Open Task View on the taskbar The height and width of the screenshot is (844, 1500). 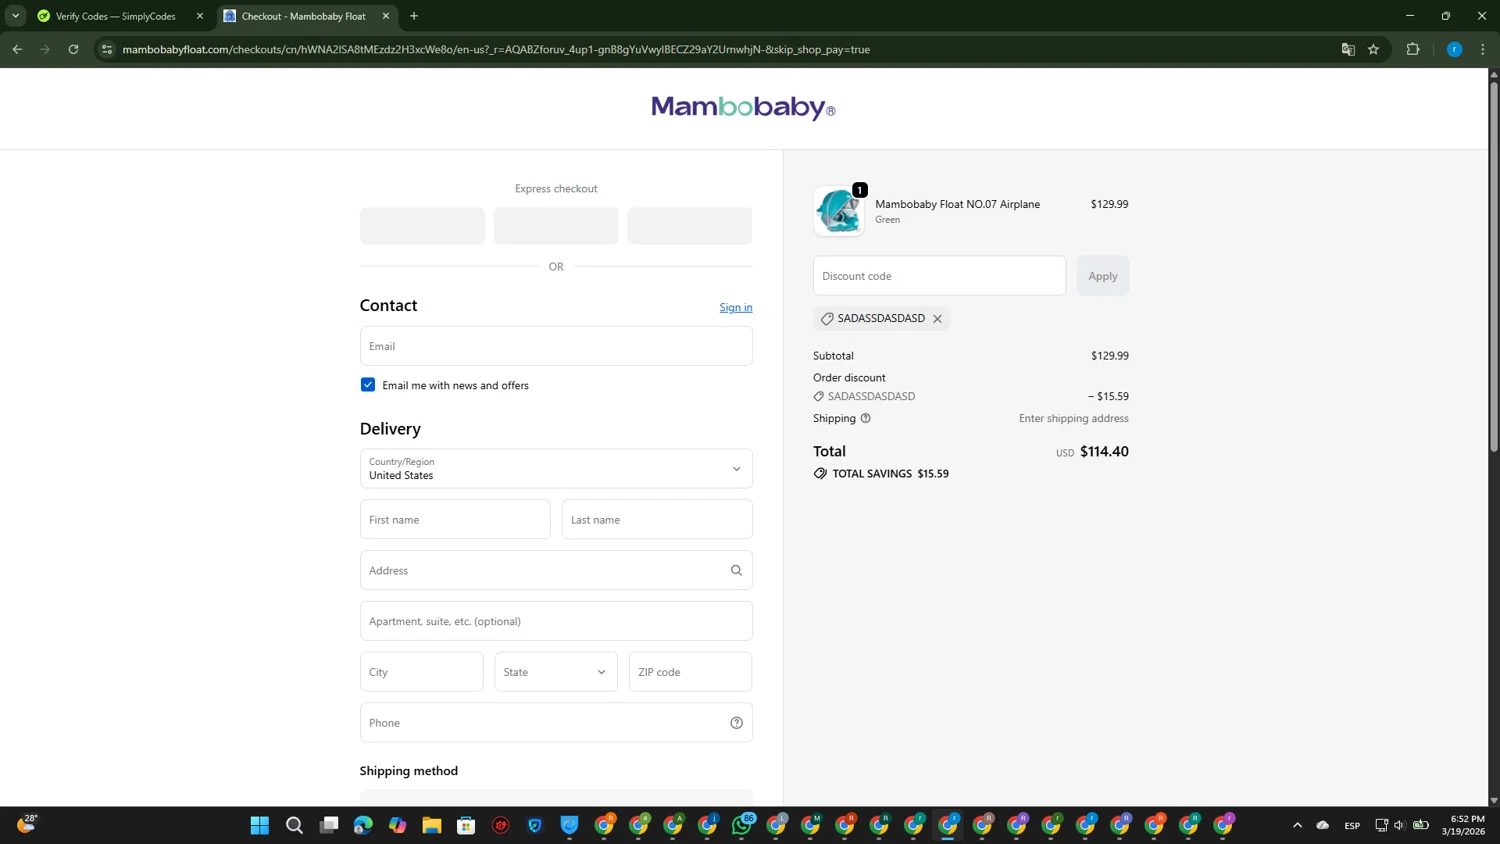329,825
